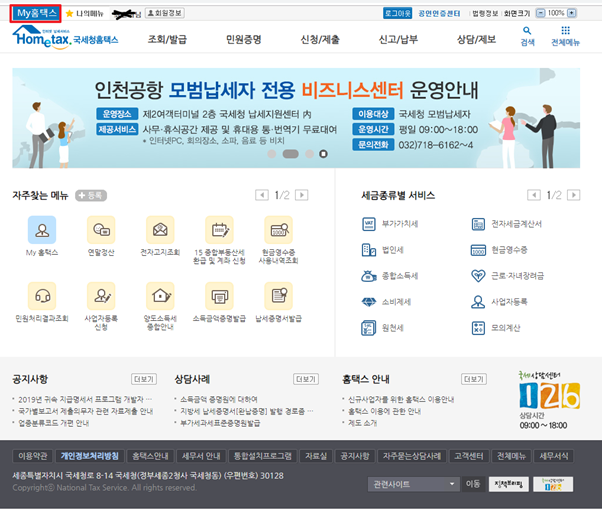Open 소비제세 service

pos(386,302)
